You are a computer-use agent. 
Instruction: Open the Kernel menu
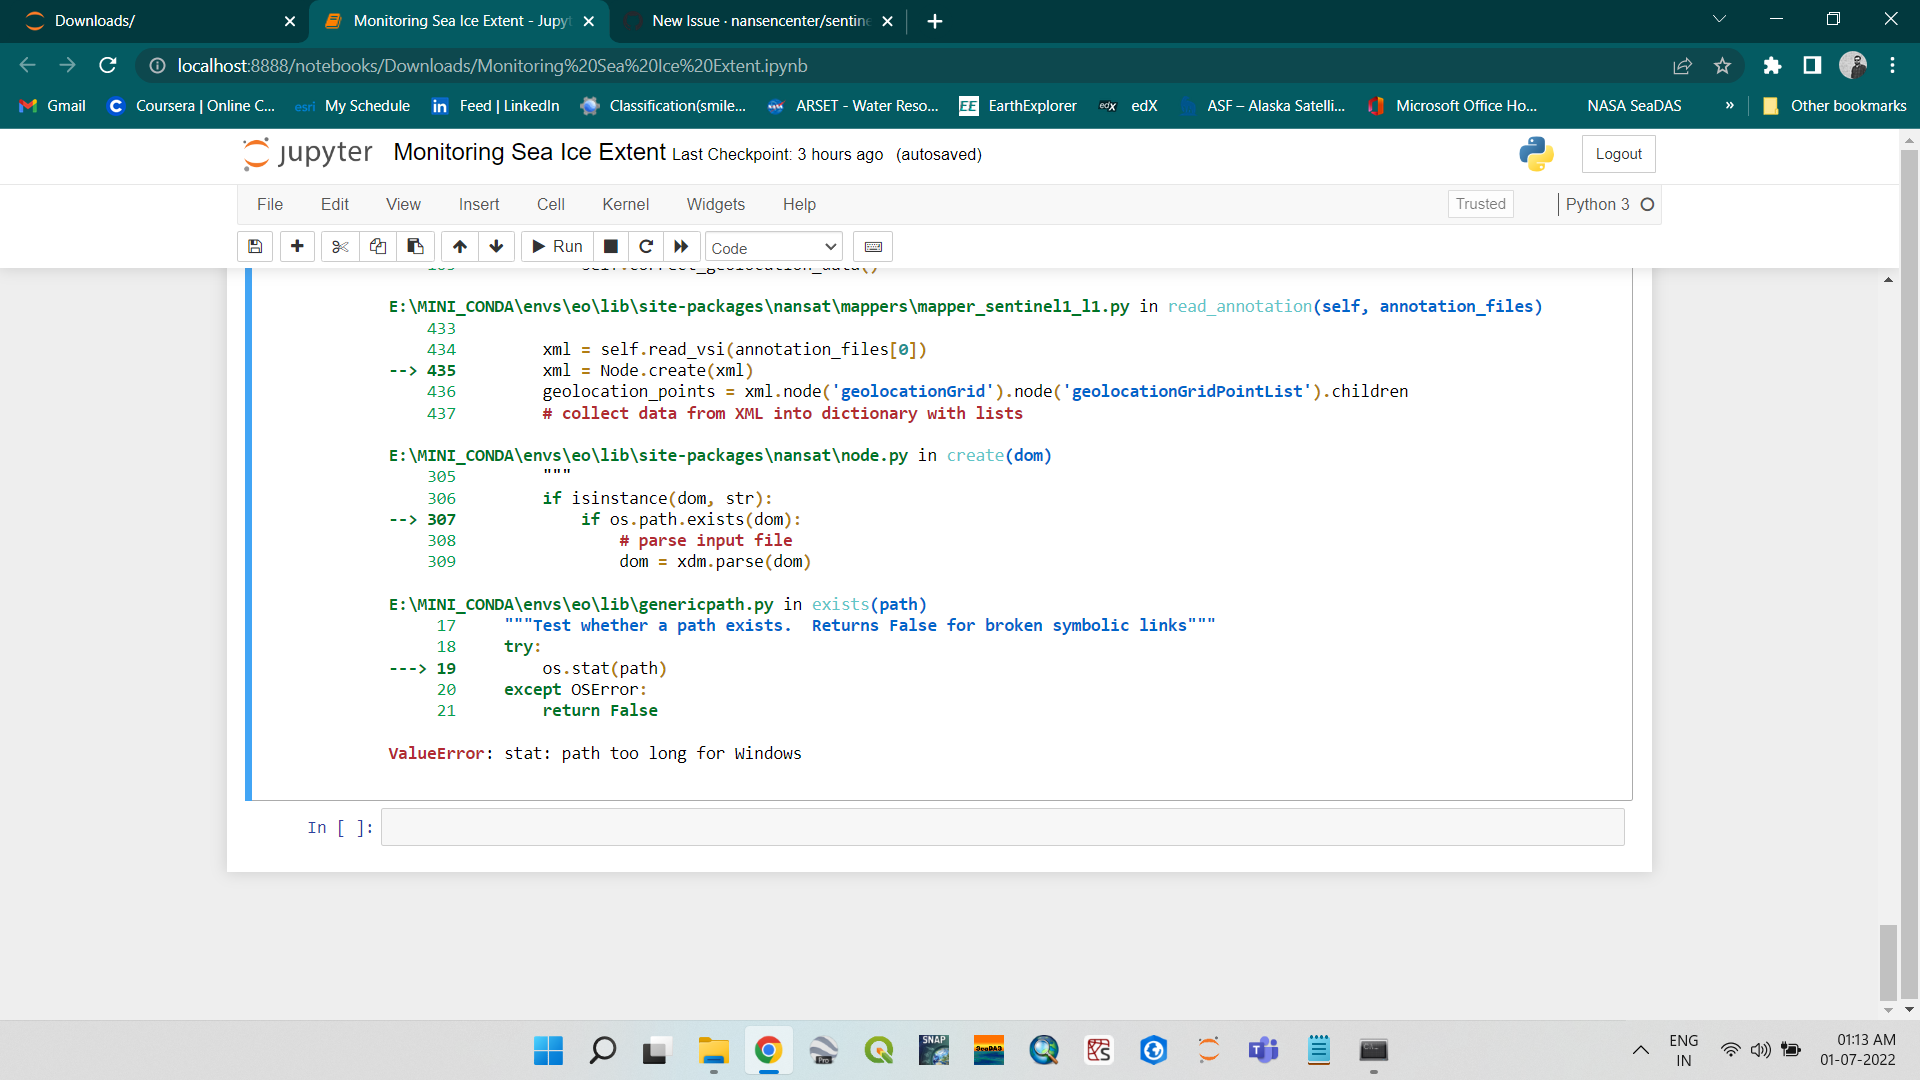pyautogui.click(x=625, y=204)
